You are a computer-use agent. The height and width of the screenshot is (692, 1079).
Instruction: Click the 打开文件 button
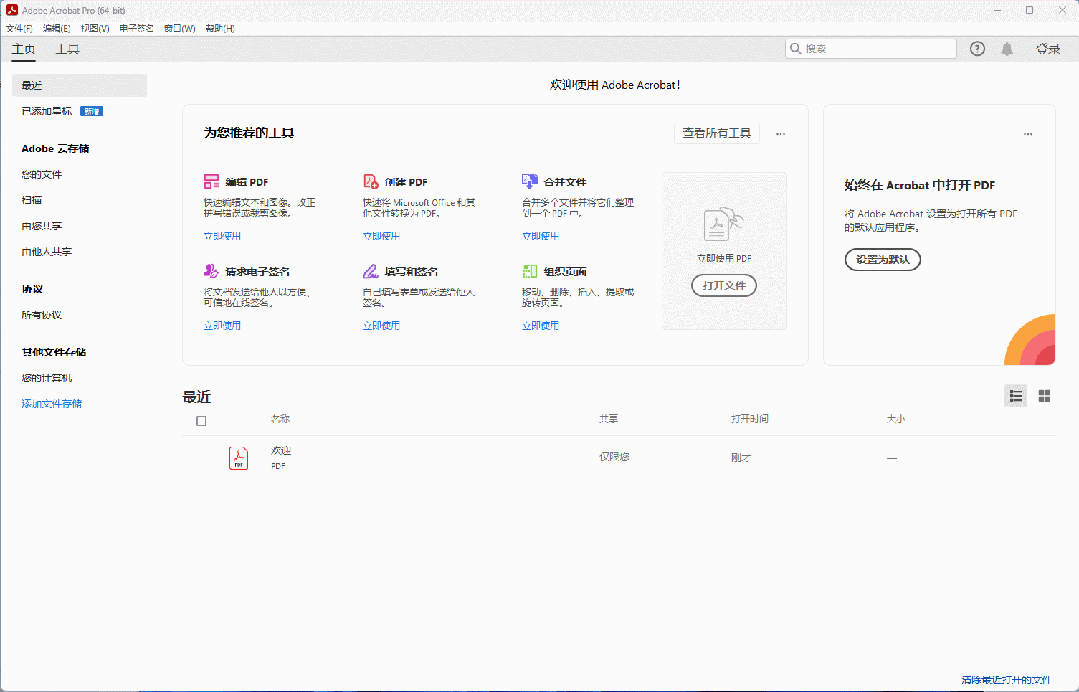[724, 285]
